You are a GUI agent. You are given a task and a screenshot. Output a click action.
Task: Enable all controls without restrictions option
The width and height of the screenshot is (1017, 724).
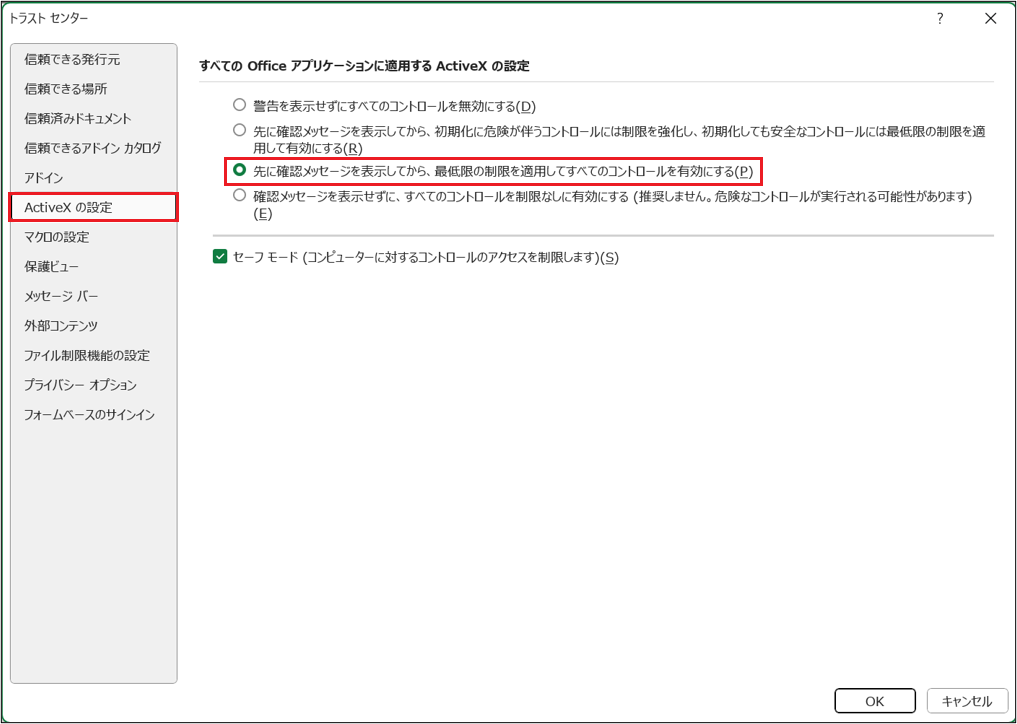pos(239,196)
